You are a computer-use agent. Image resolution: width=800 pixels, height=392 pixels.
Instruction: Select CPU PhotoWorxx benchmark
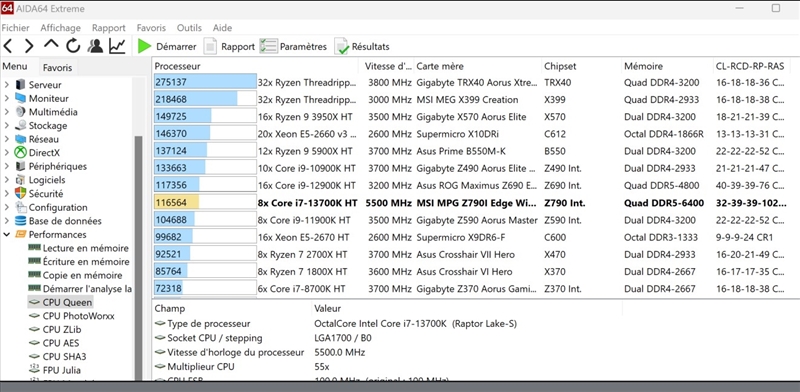[x=79, y=316]
